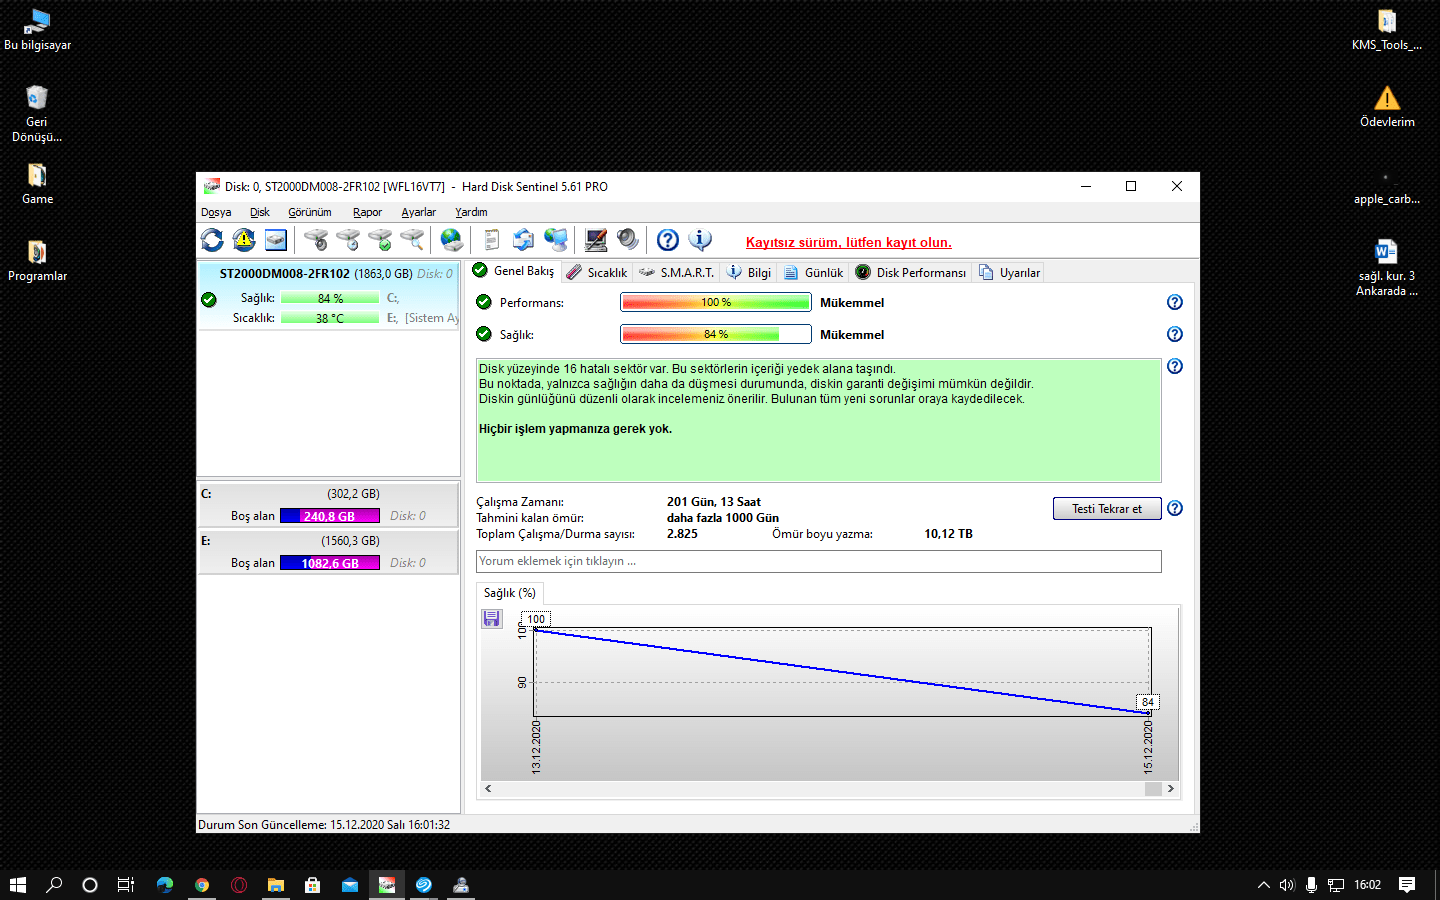The width and height of the screenshot is (1440, 900).
Task: Open File Explorer from the taskbar
Action: tap(276, 884)
